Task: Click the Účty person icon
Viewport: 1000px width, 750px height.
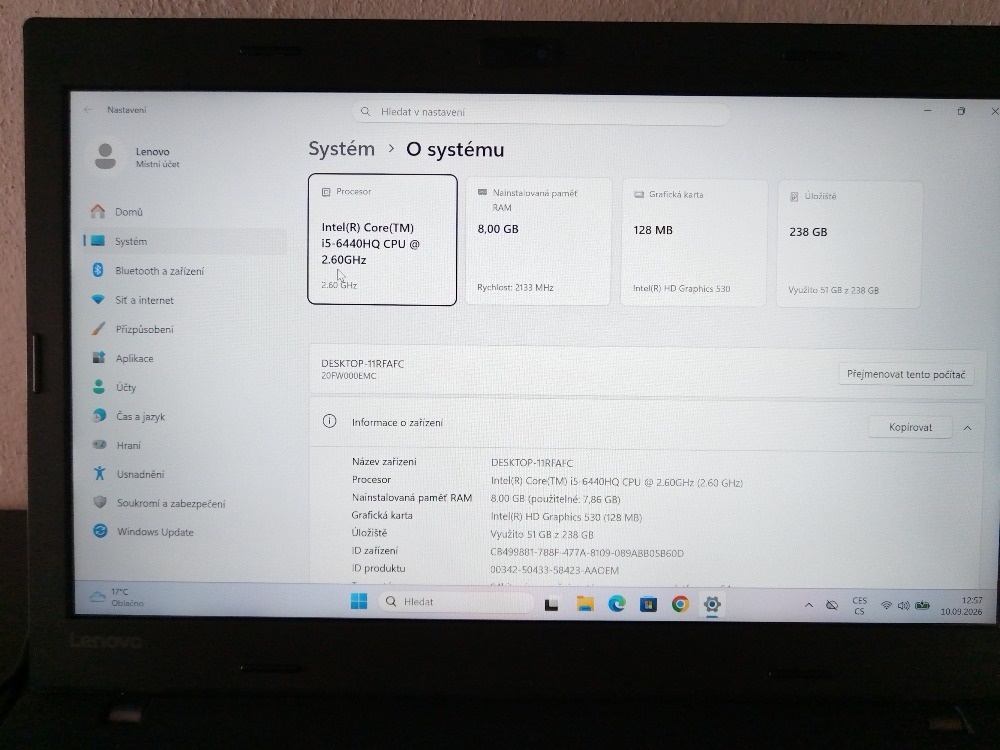Action: (99, 386)
